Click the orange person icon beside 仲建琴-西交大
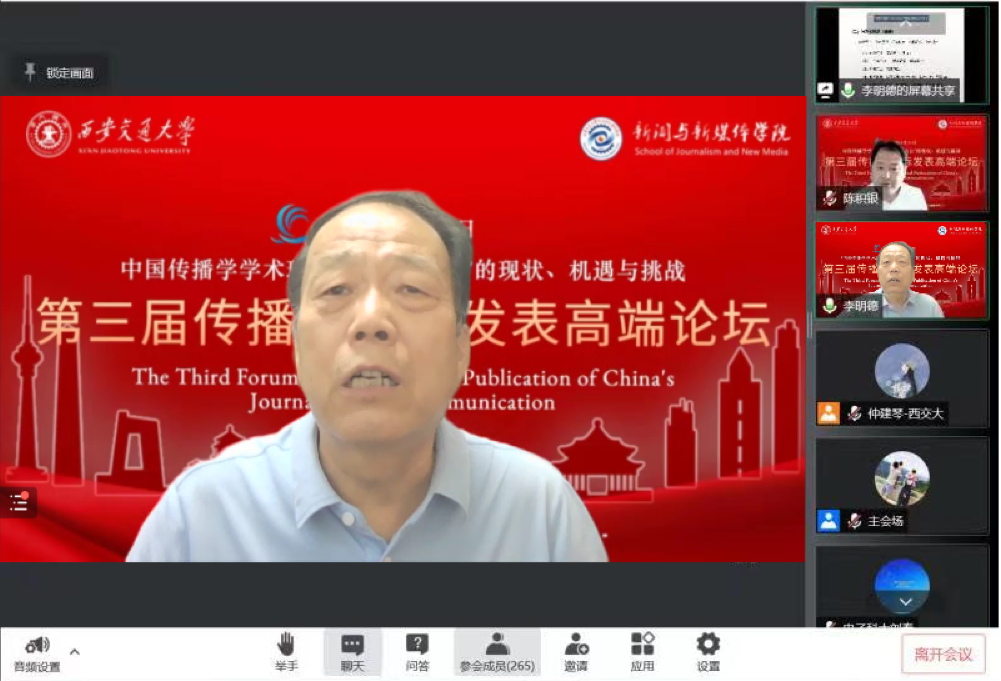The width and height of the screenshot is (1001, 681). [829, 413]
